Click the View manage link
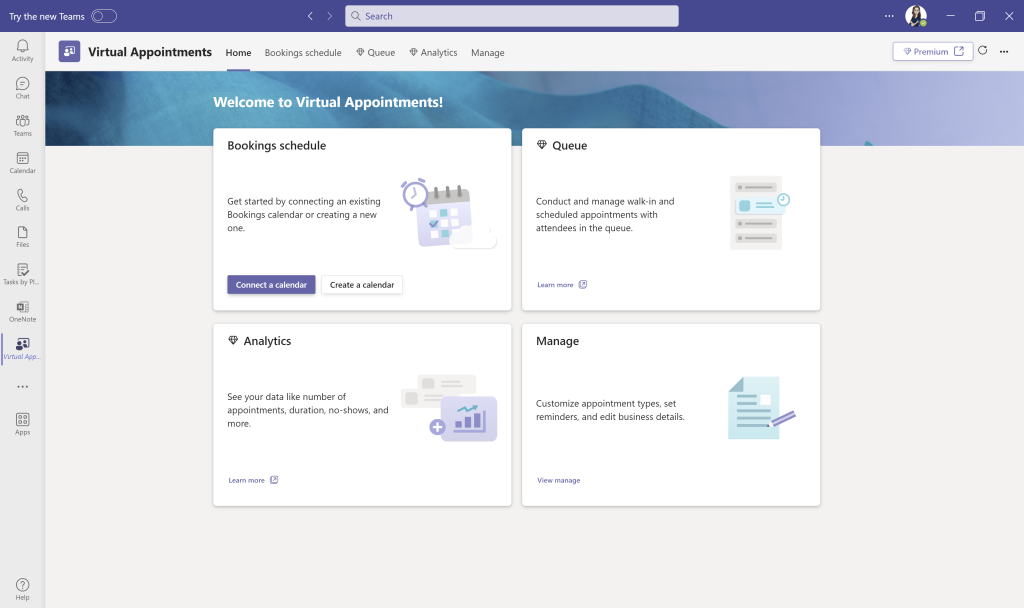The height and width of the screenshot is (608, 1024). 558,481
